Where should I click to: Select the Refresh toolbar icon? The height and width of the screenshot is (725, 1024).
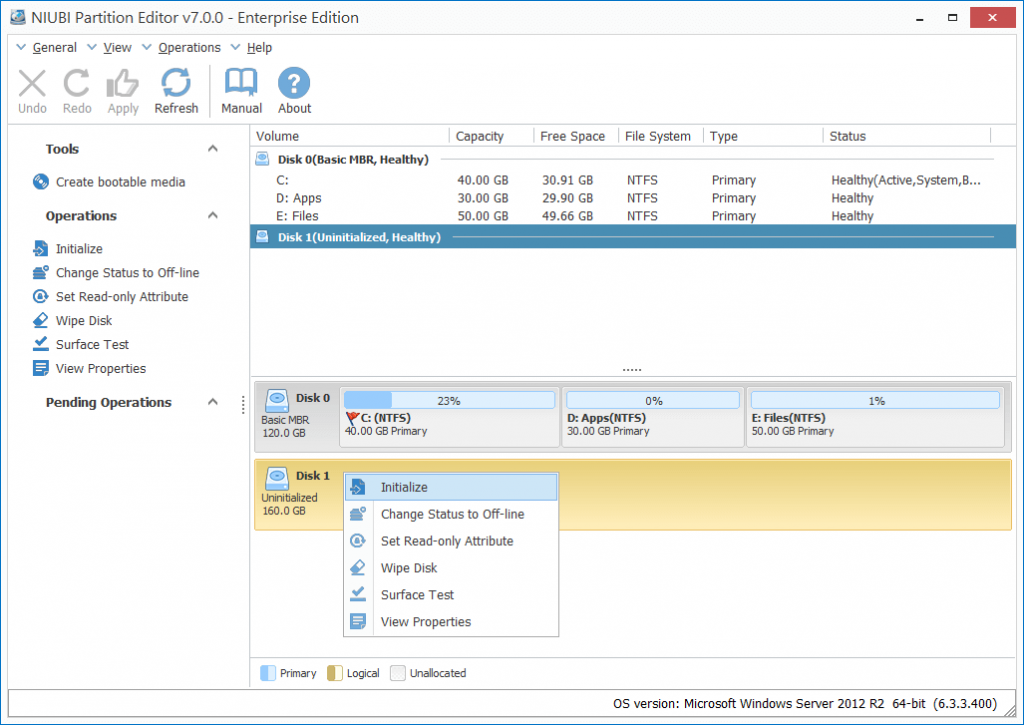coord(176,89)
